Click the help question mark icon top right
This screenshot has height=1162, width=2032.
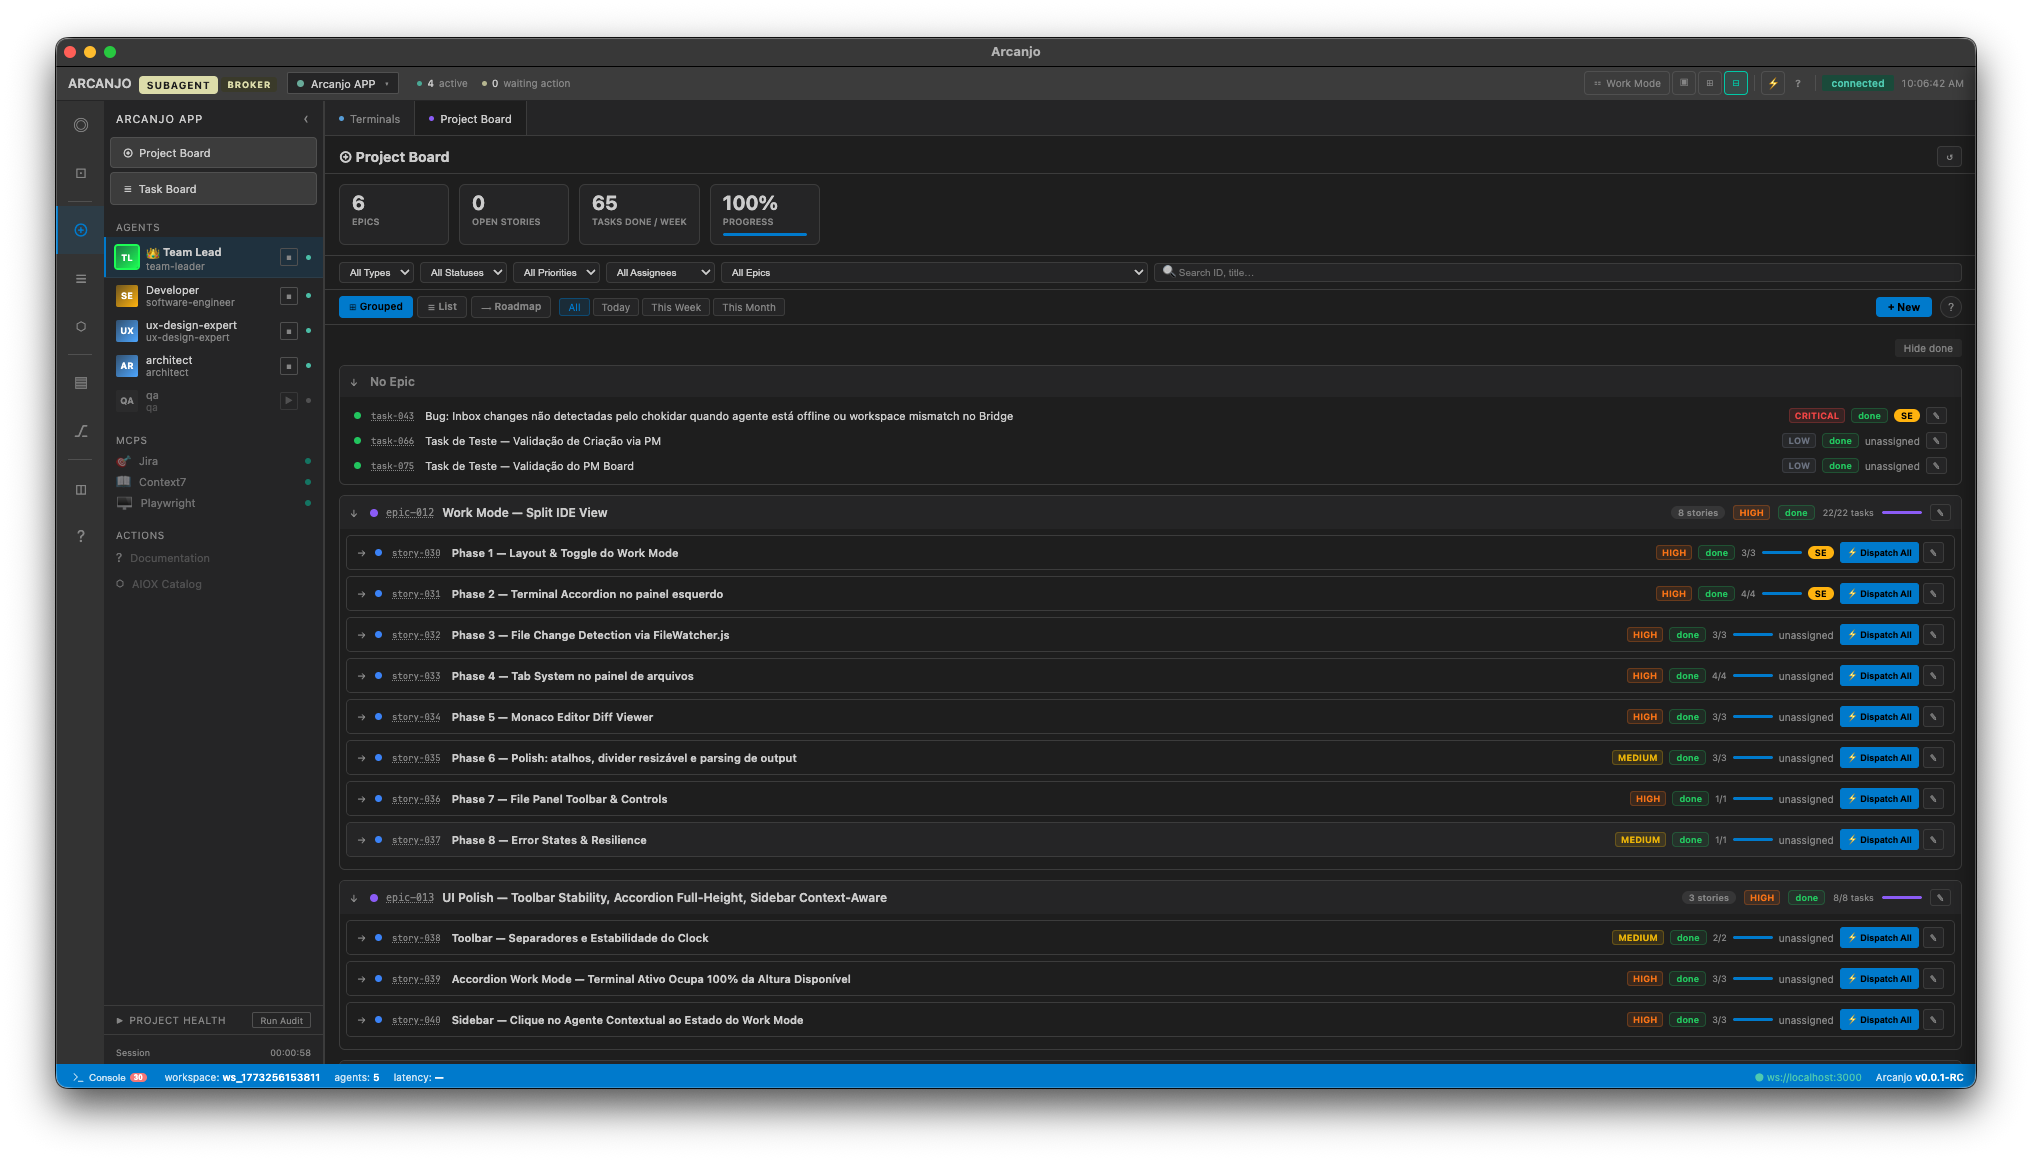[x=1798, y=83]
